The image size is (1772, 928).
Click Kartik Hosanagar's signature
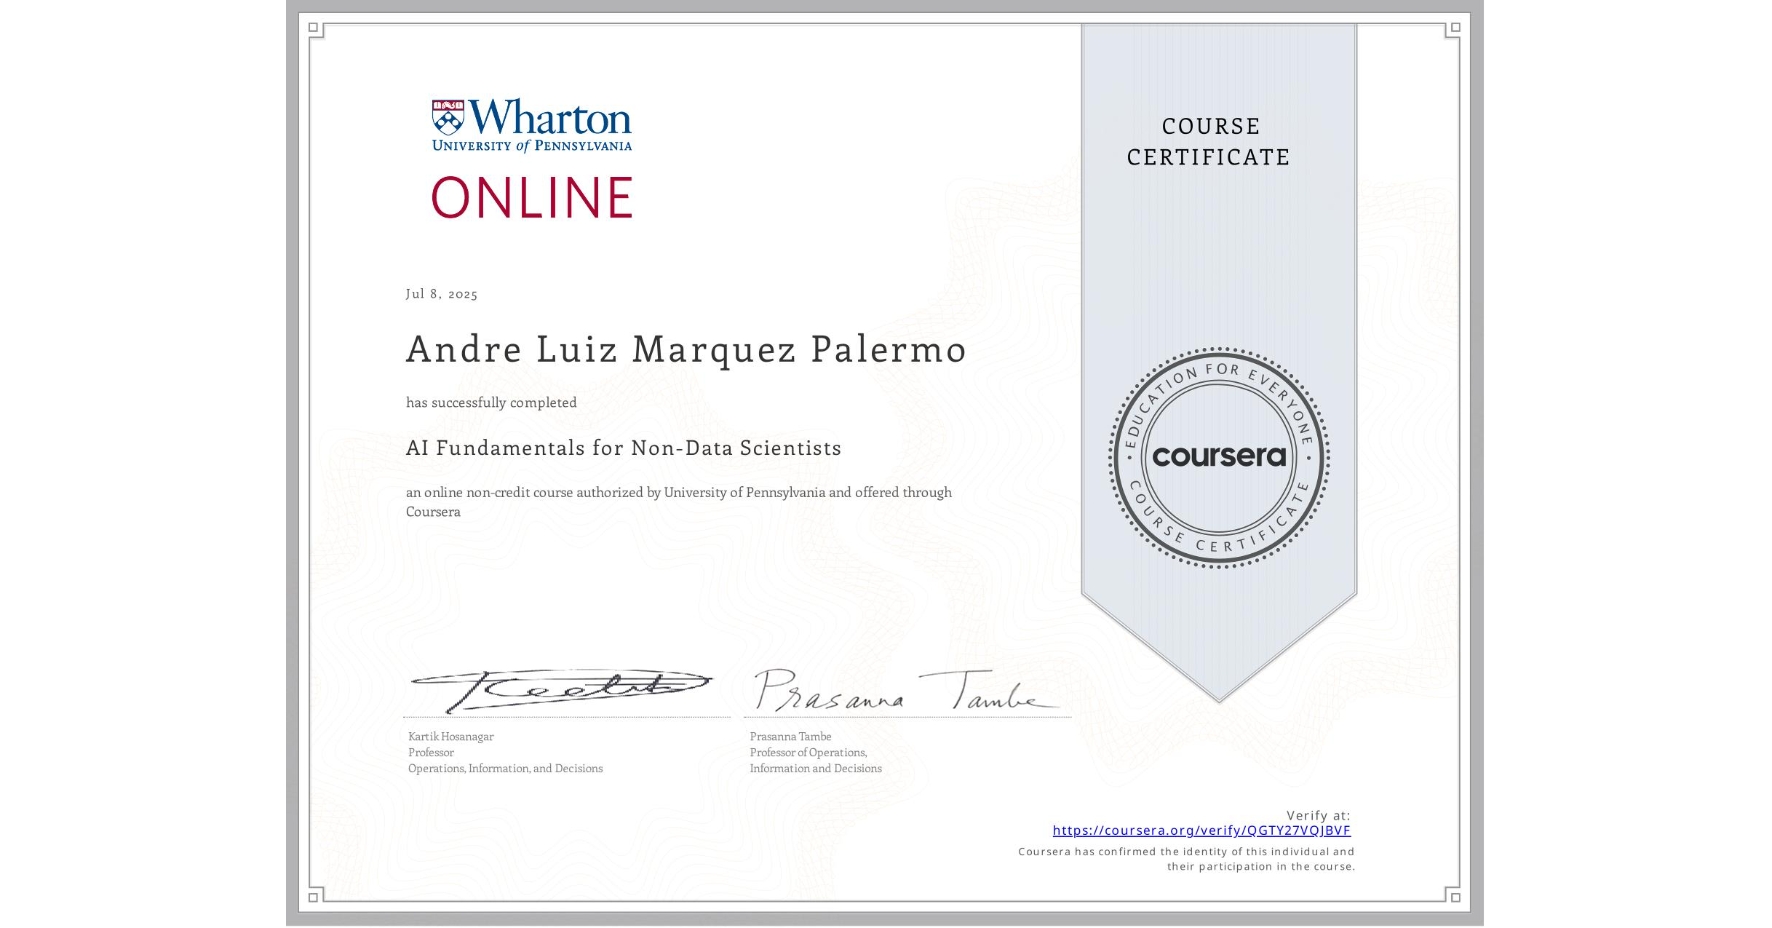click(x=560, y=690)
